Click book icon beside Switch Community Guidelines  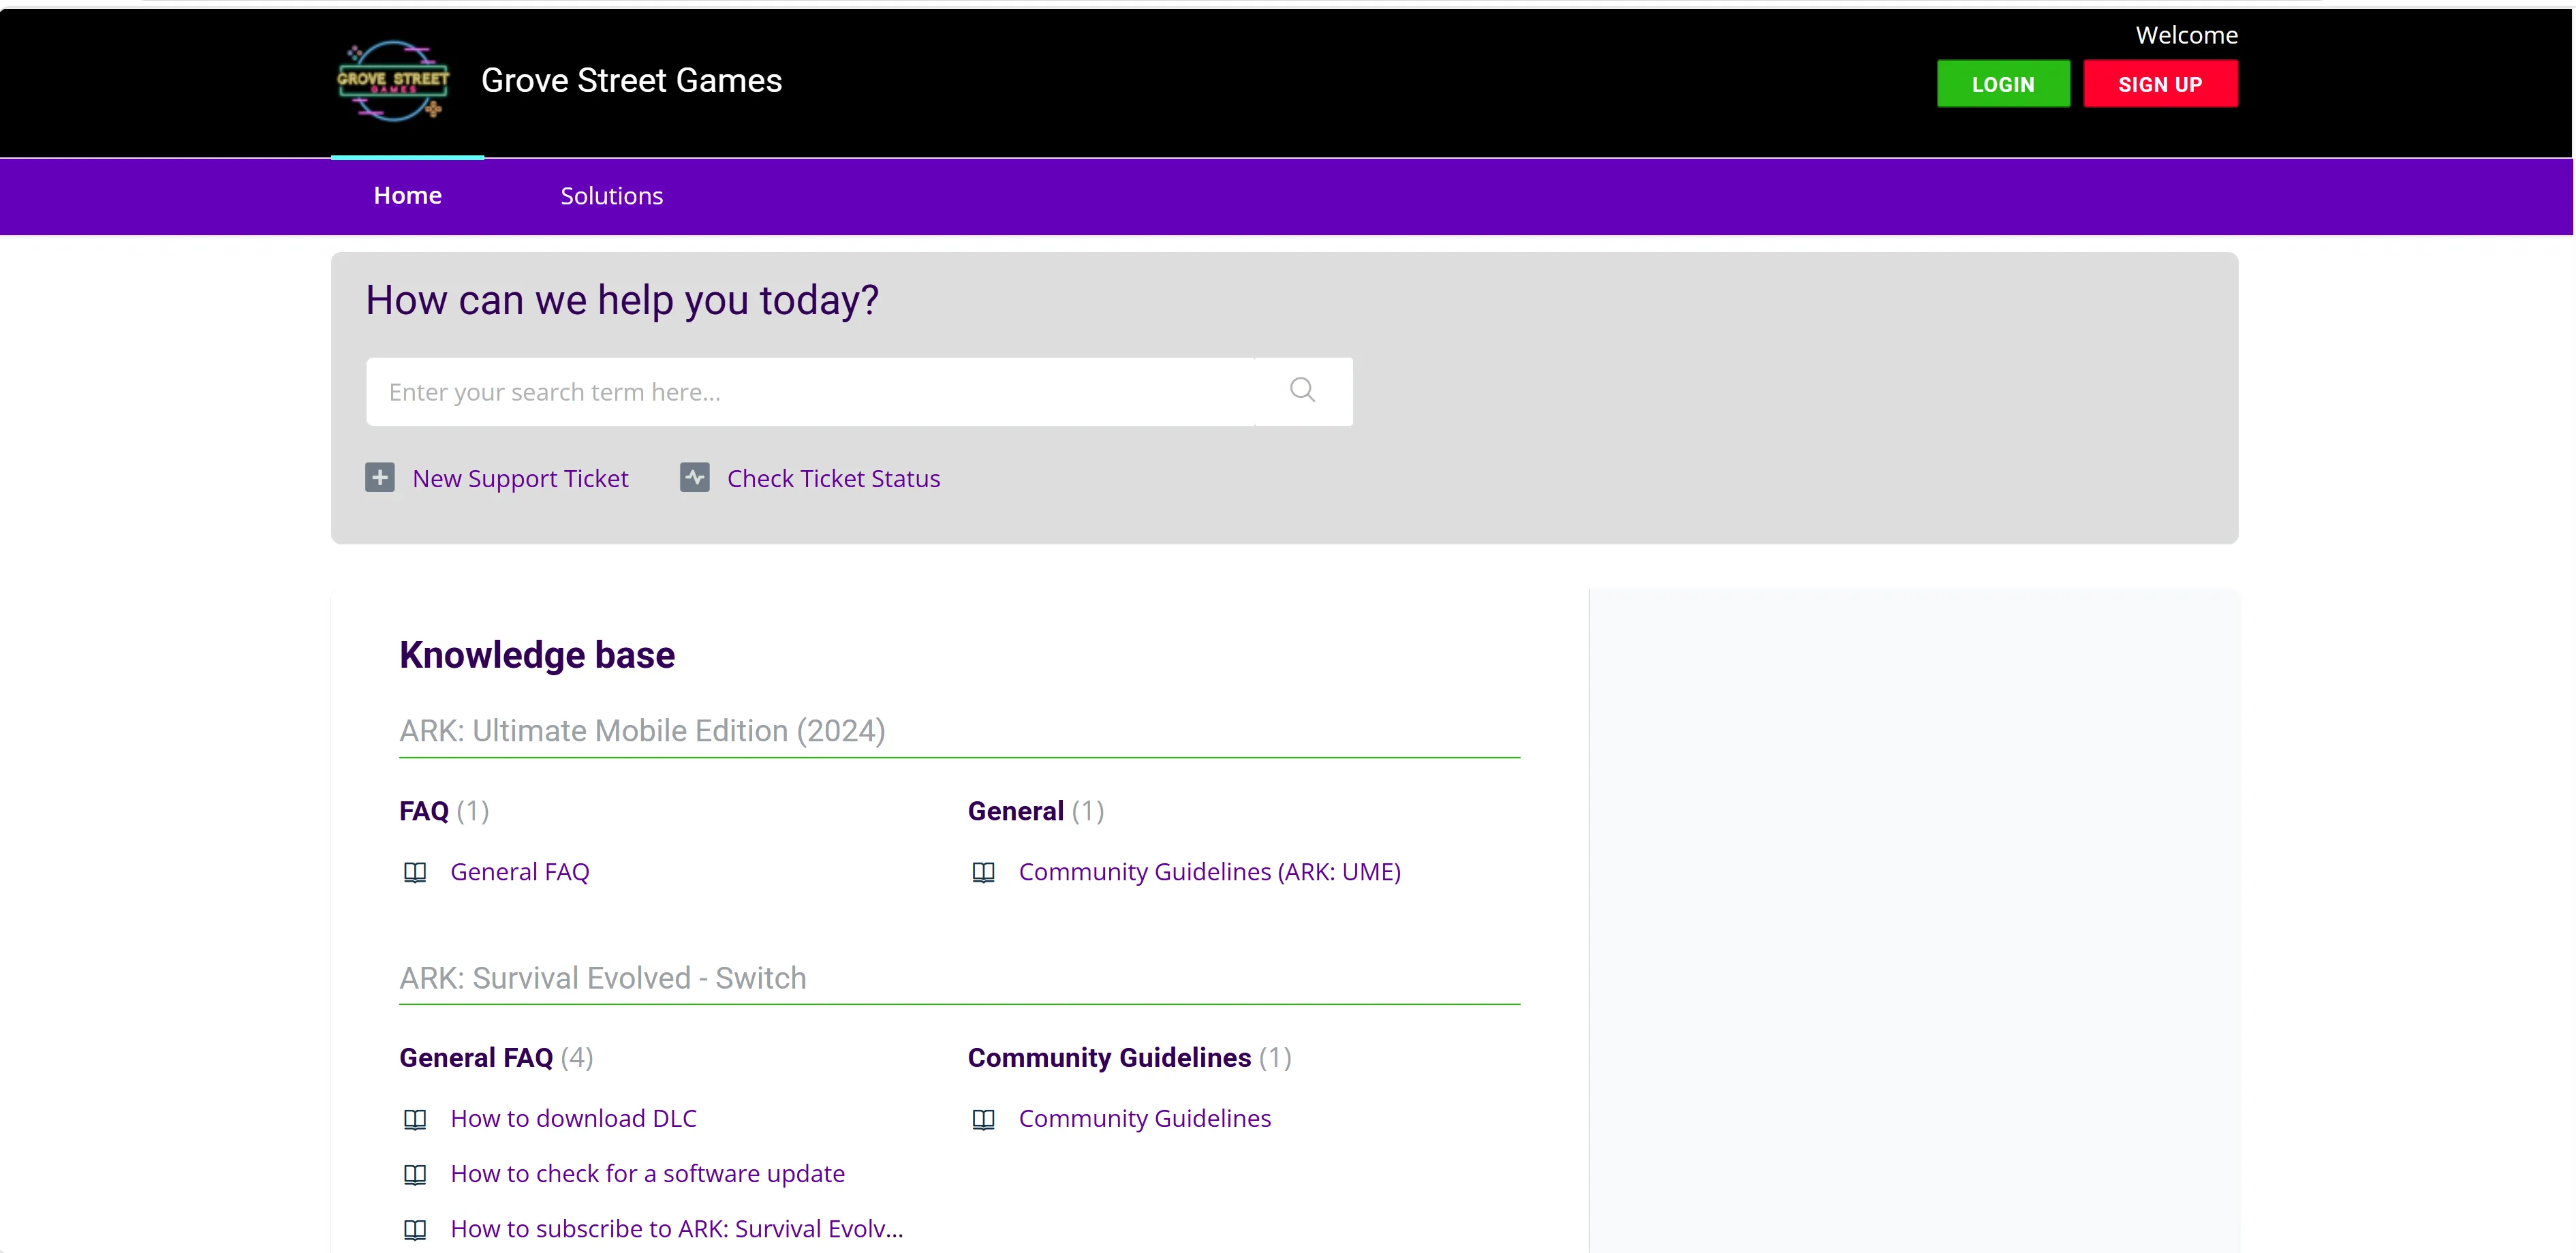pyautogui.click(x=984, y=1119)
